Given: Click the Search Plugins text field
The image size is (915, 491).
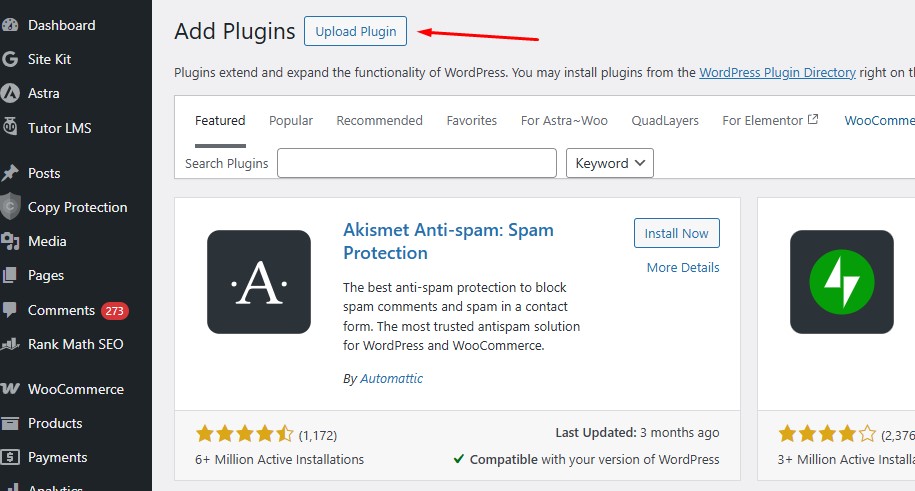Looking at the screenshot, I should pos(416,163).
